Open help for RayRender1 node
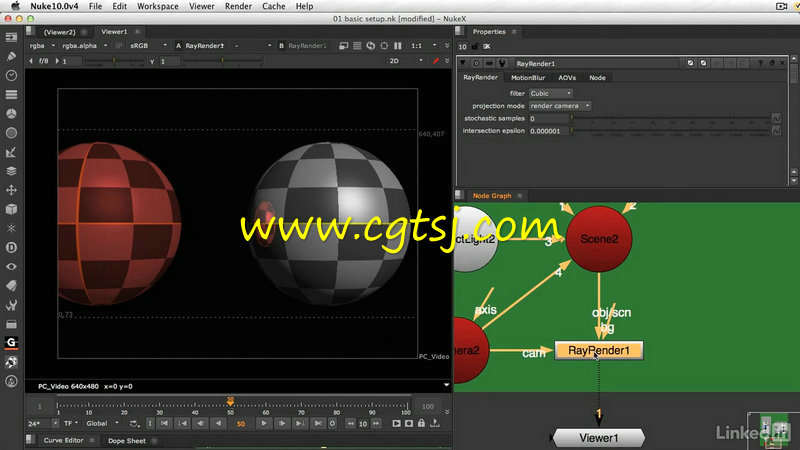 pos(760,63)
